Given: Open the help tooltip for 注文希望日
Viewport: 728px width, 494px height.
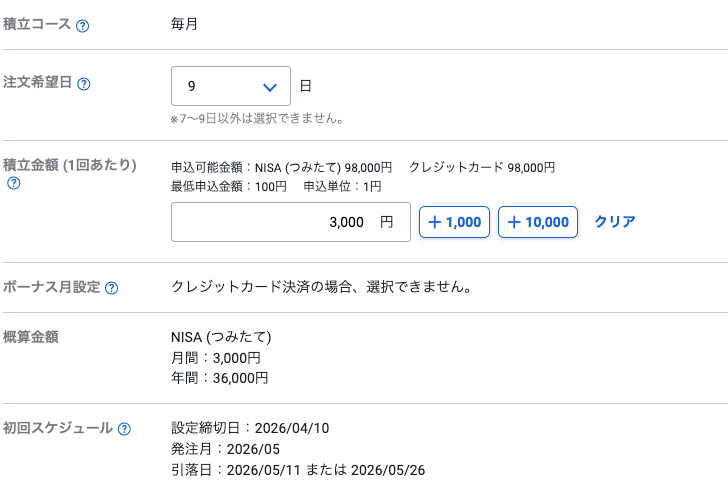Looking at the screenshot, I should click(84, 84).
